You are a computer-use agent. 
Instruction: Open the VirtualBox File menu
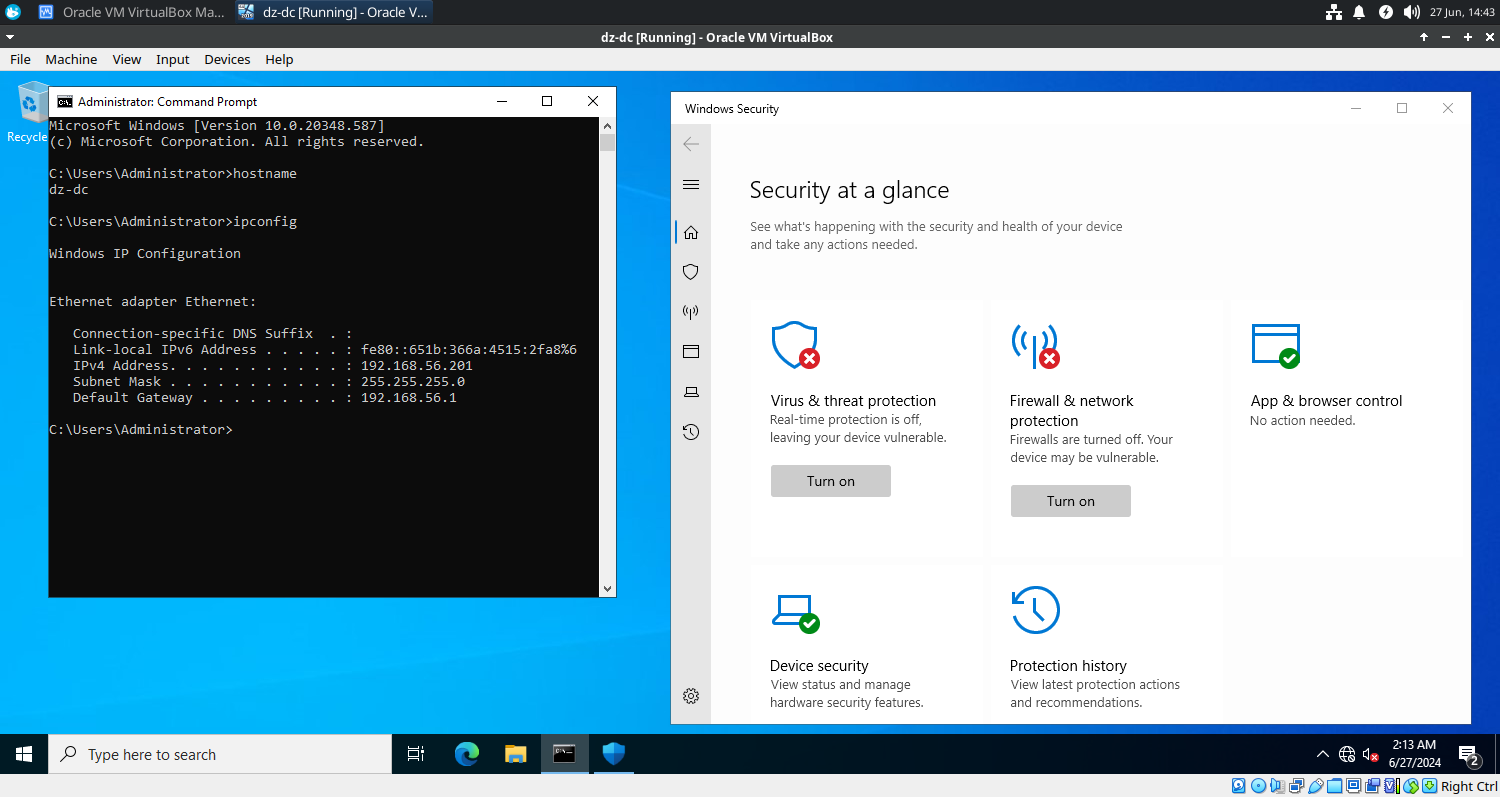20,59
